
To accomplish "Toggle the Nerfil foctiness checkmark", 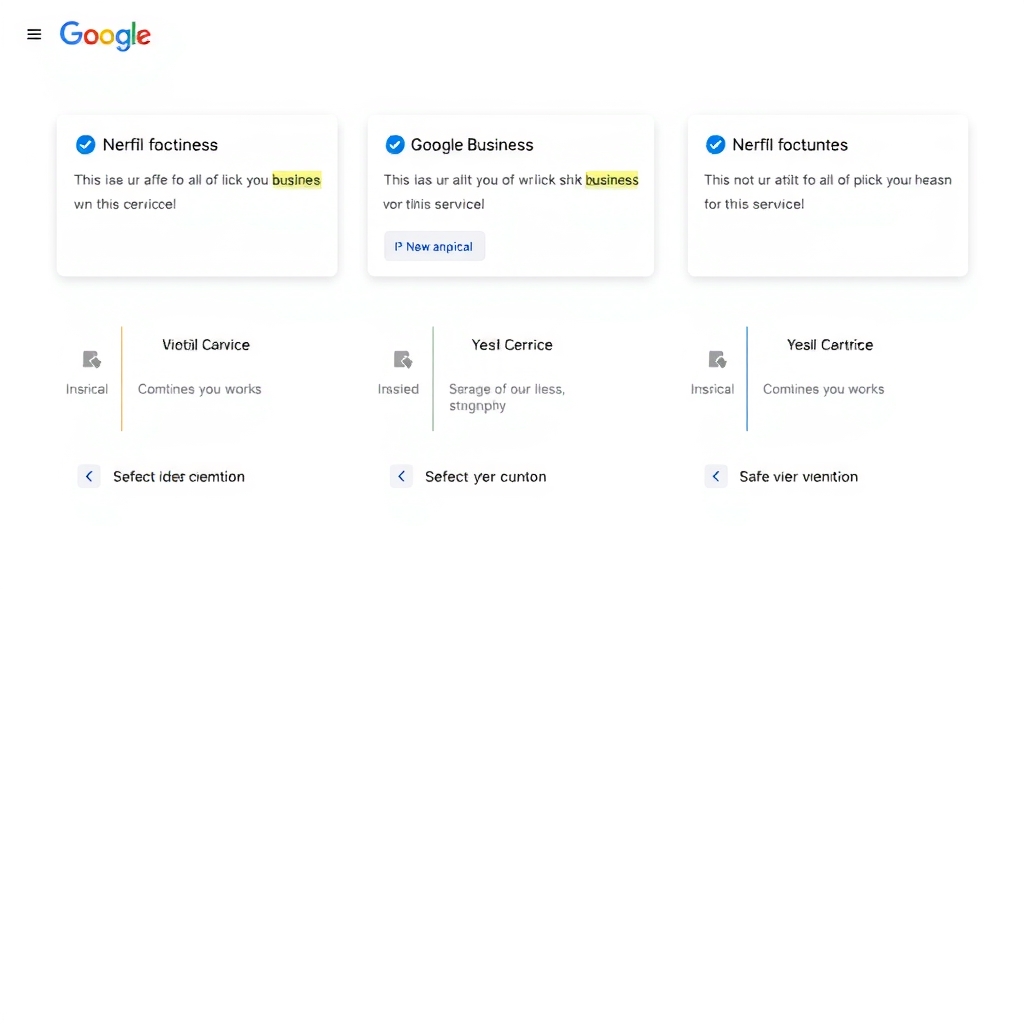I will (86, 144).
